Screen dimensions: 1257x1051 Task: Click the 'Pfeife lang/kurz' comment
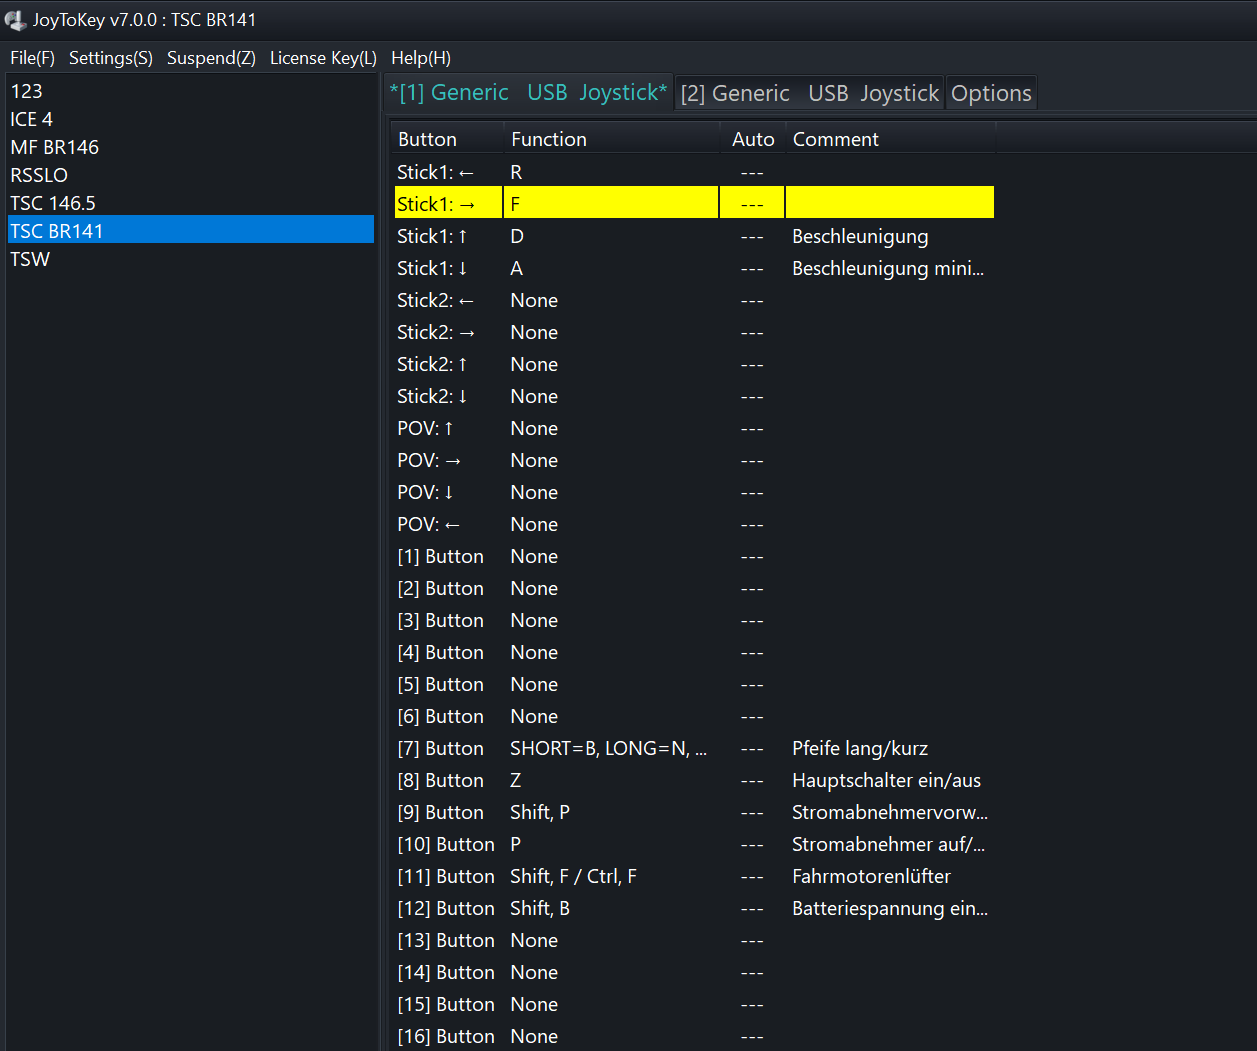click(x=860, y=748)
